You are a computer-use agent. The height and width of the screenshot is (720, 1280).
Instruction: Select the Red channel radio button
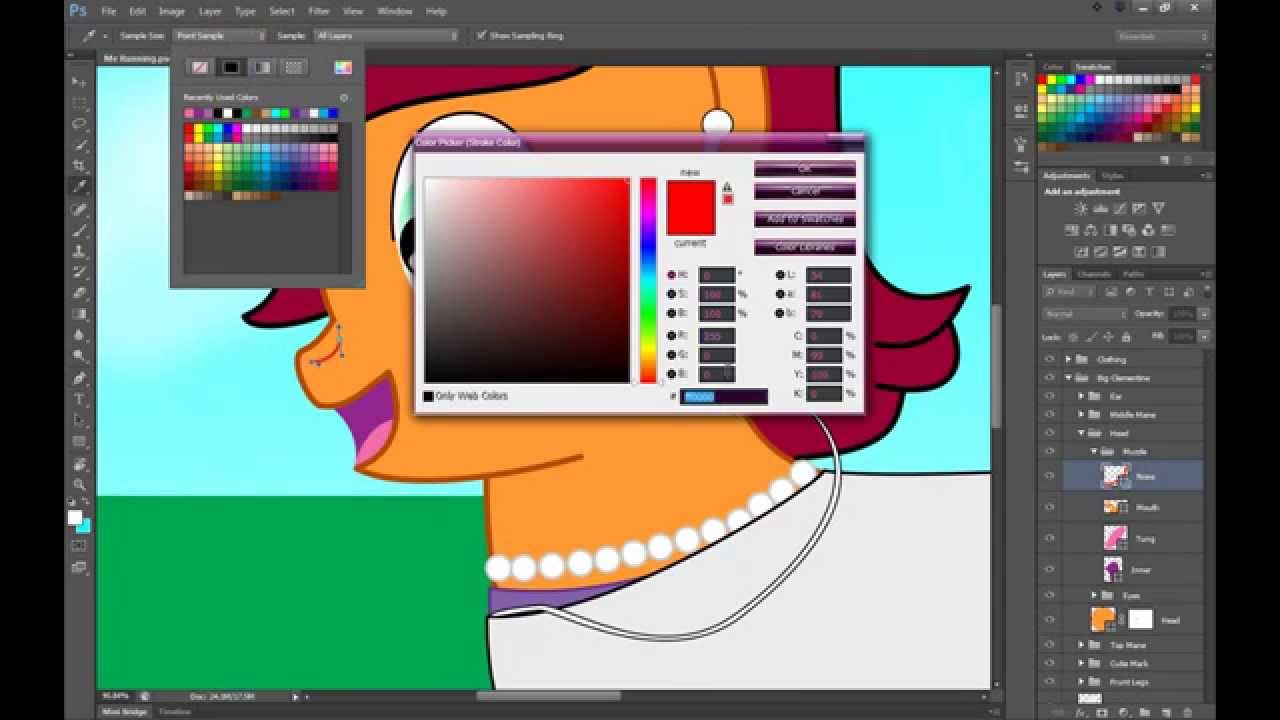673,335
